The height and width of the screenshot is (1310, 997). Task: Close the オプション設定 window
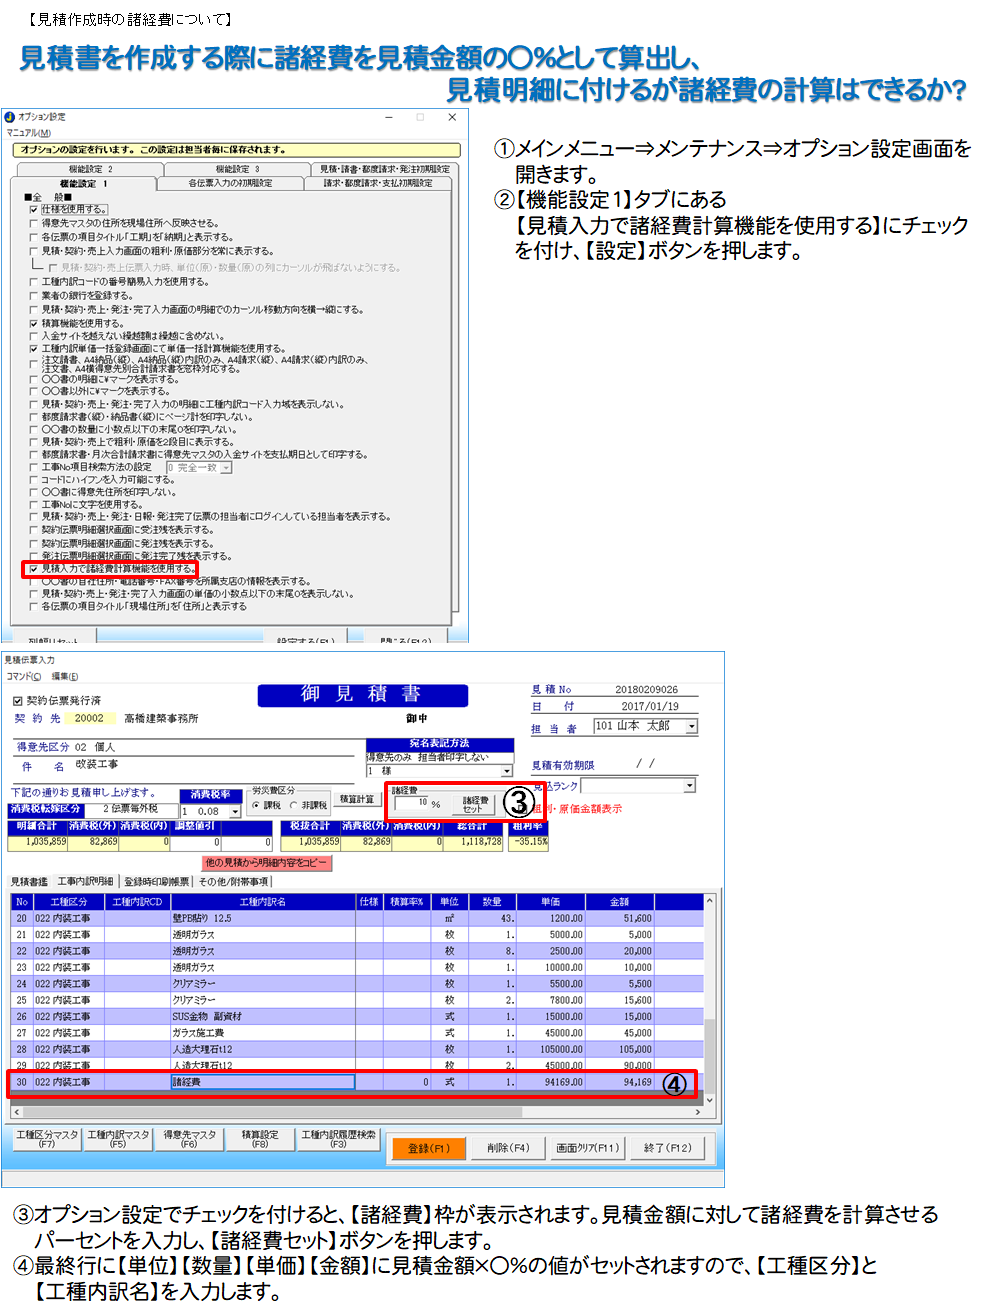tap(452, 117)
